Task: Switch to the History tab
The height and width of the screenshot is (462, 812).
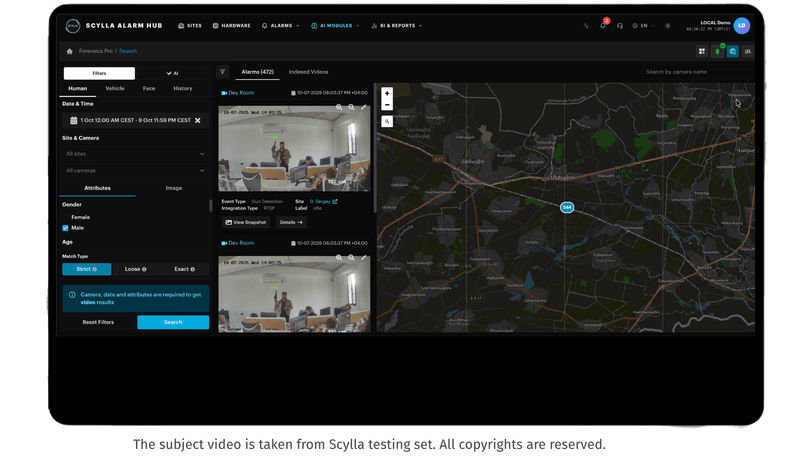Action: pos(183,89)
